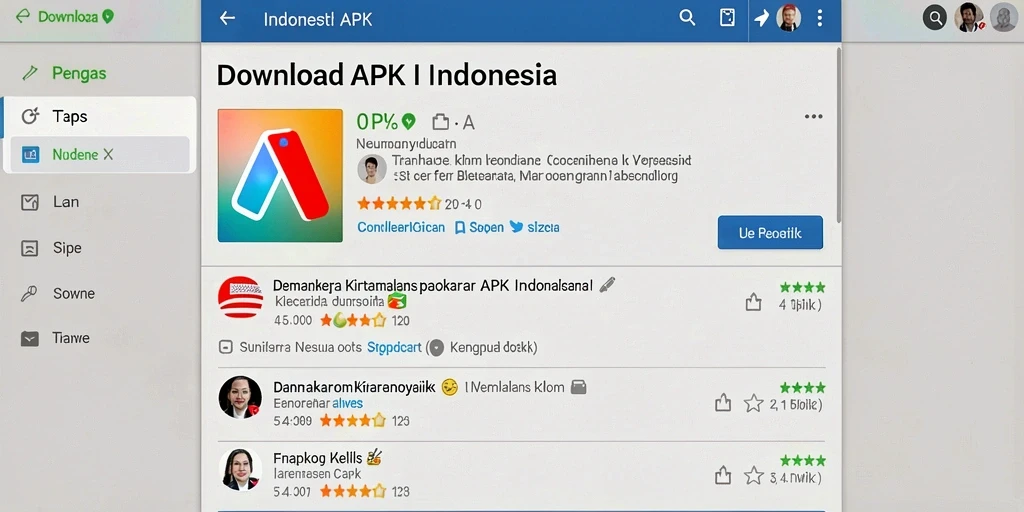This screenshot has height=512, width=1024.
Task: Open the three-dot overflow menu in header
Action: [820, 18]
